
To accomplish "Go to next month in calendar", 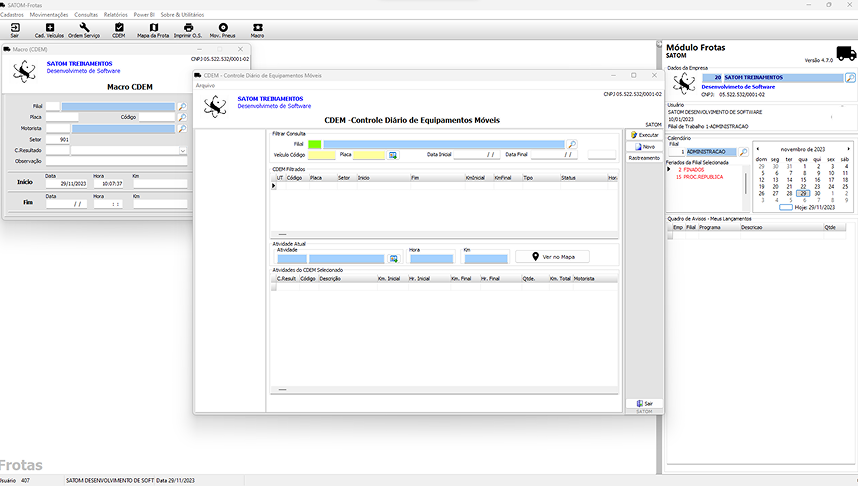I will (849, 149).
